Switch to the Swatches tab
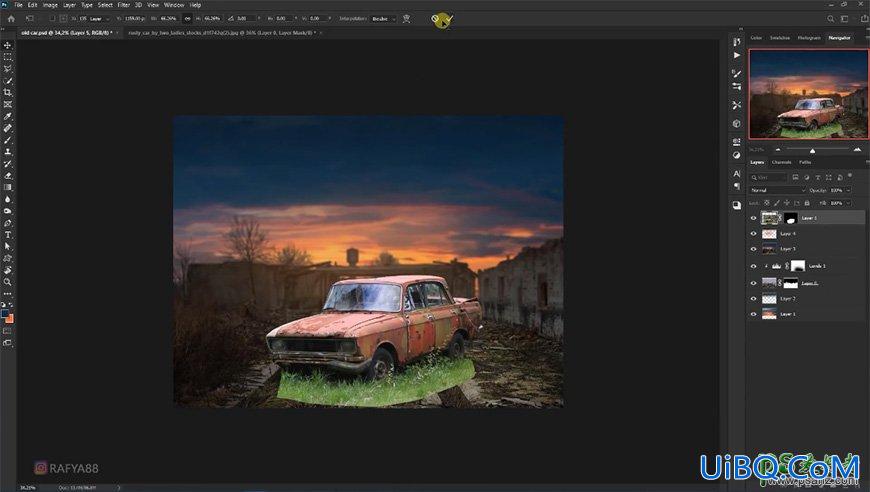870x492 pixels. coord(780,38)
